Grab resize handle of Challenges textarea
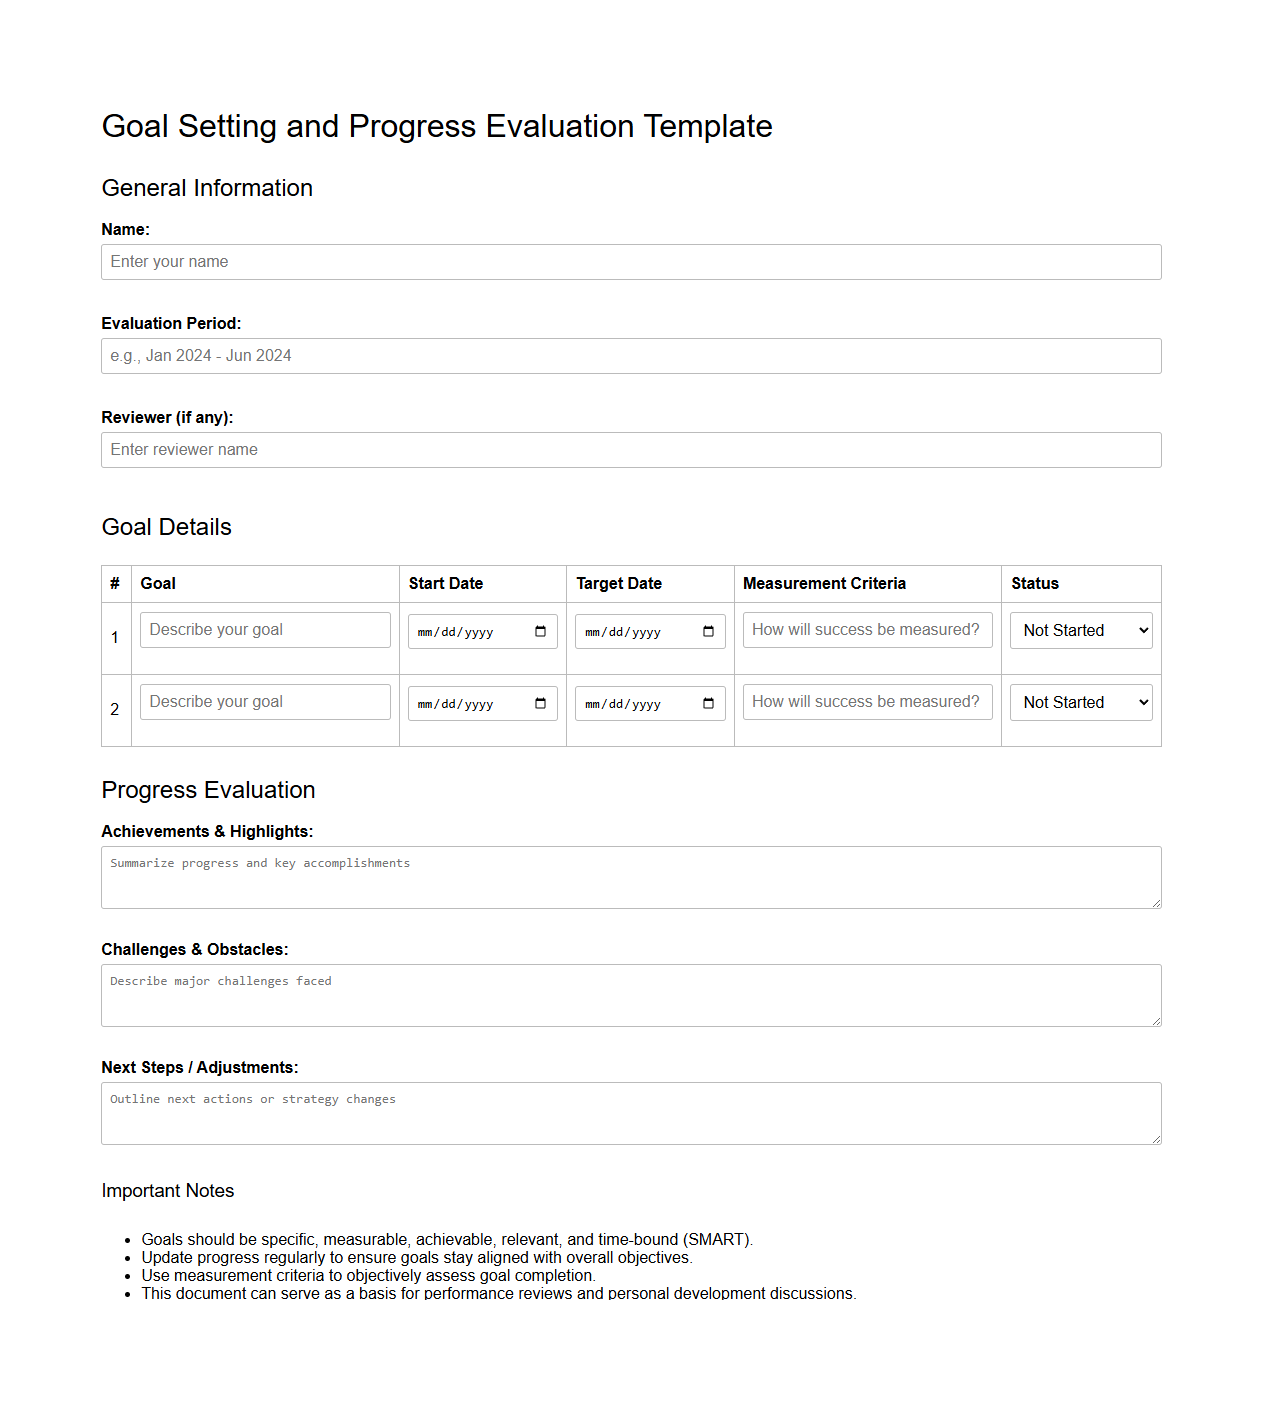 pyautogui.click(x=1156, y=1021)
